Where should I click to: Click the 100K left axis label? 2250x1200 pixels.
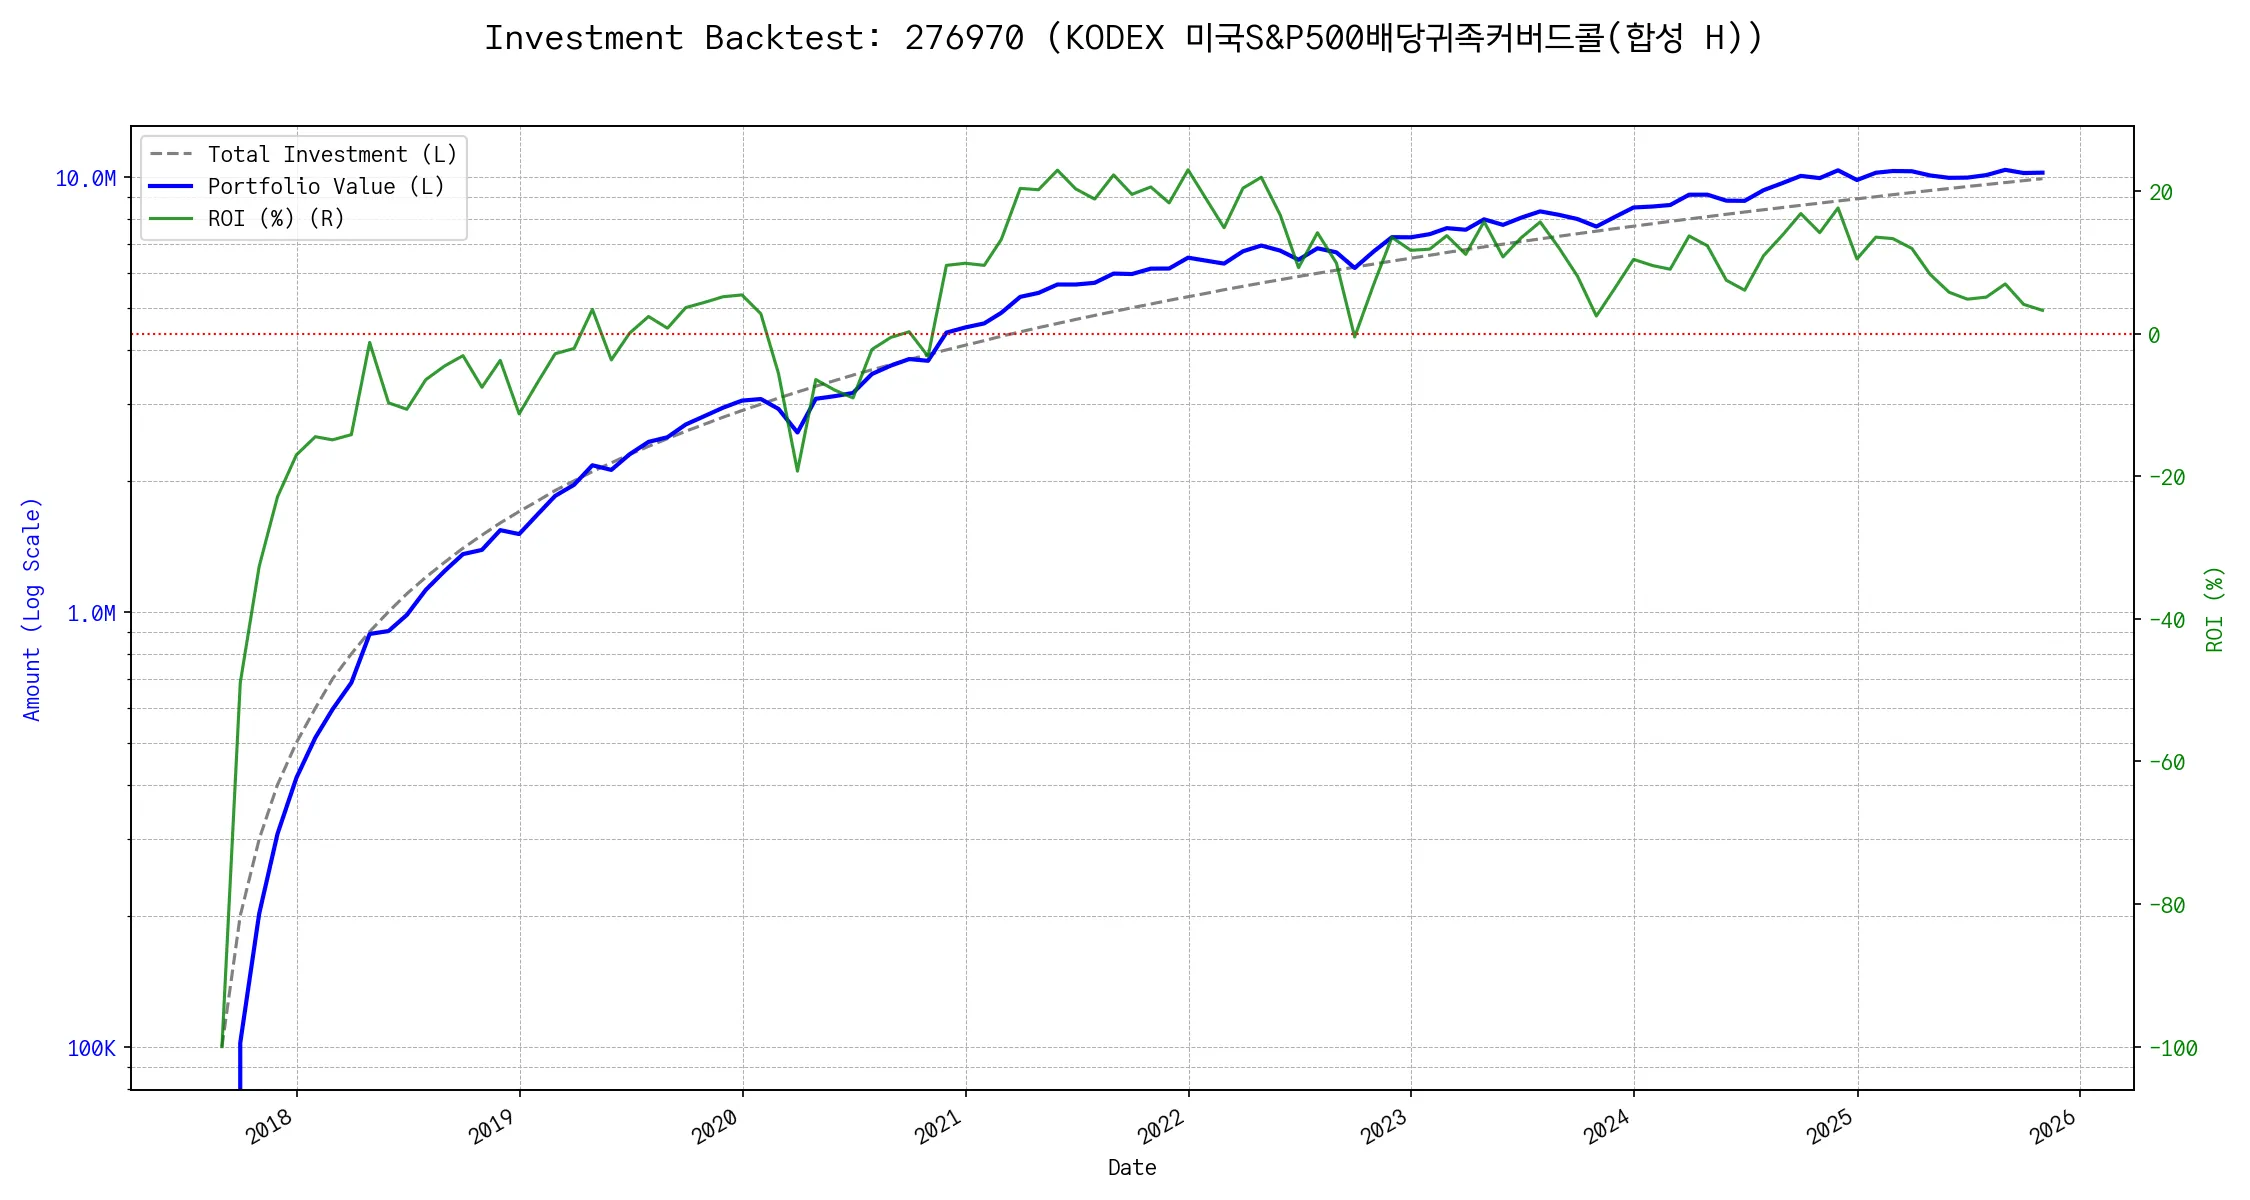pos(91,1049)
